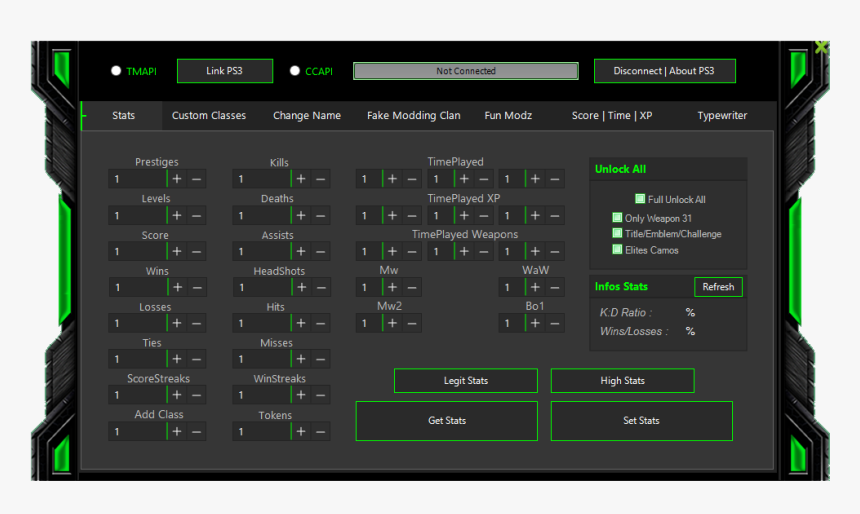The width and height of the screenshot is (860, 514).
Task: Click the minus button for Score
Action: 196,252
